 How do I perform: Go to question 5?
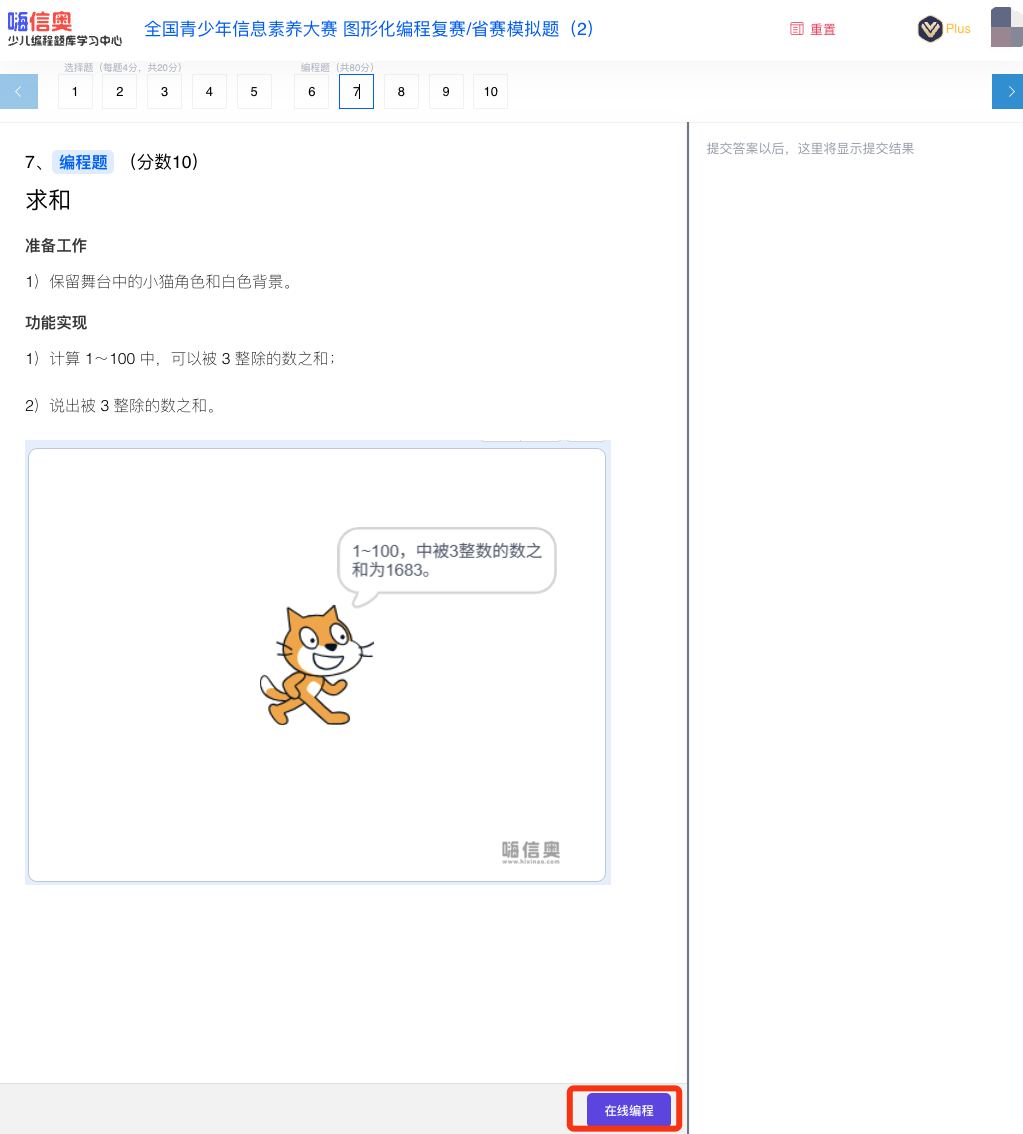tap(254, 92)
